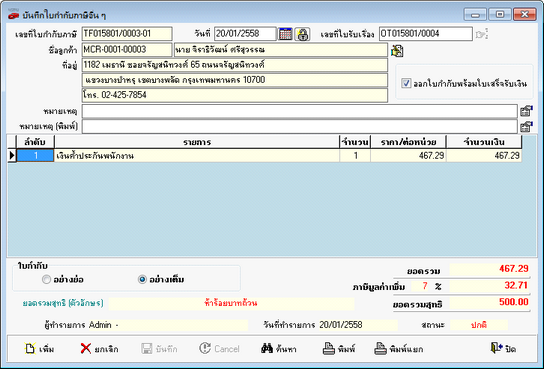Open the calendar date picker icon
The width and height of the screenshot is (544, 369).
pyautogui.click(x=285, y=34)
